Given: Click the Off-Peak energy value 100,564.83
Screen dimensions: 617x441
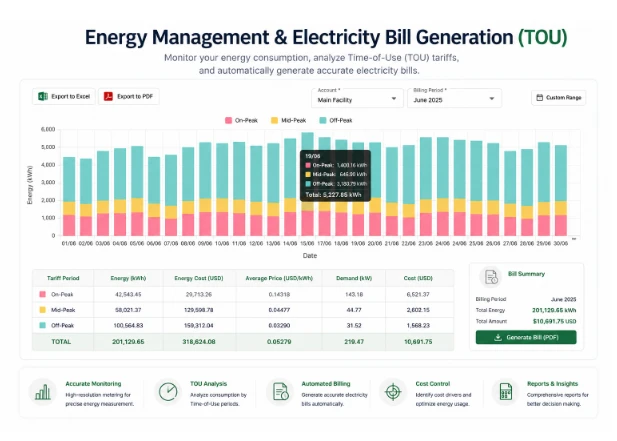Looking at the screenshot, I should click(x=128, y=325).
